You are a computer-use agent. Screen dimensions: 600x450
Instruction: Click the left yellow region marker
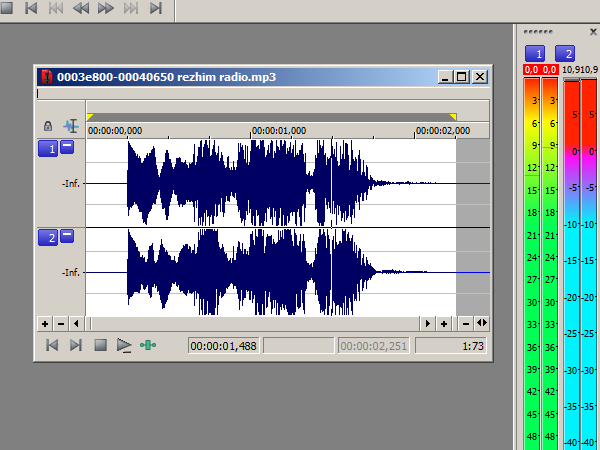90,117
